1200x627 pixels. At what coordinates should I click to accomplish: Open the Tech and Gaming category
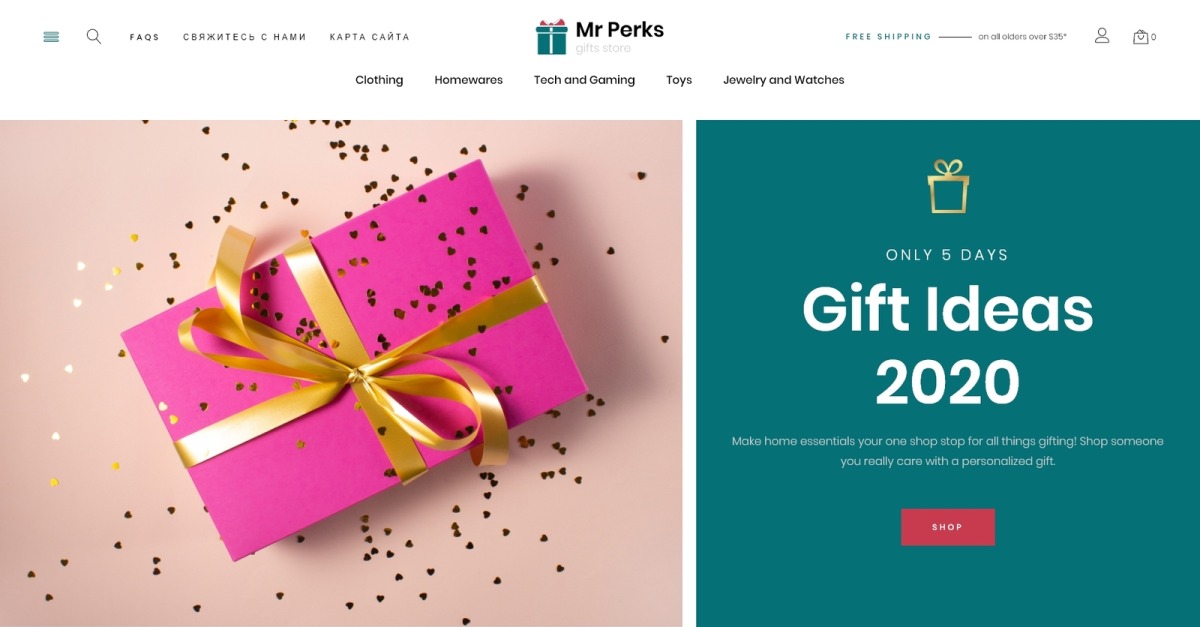584,80
